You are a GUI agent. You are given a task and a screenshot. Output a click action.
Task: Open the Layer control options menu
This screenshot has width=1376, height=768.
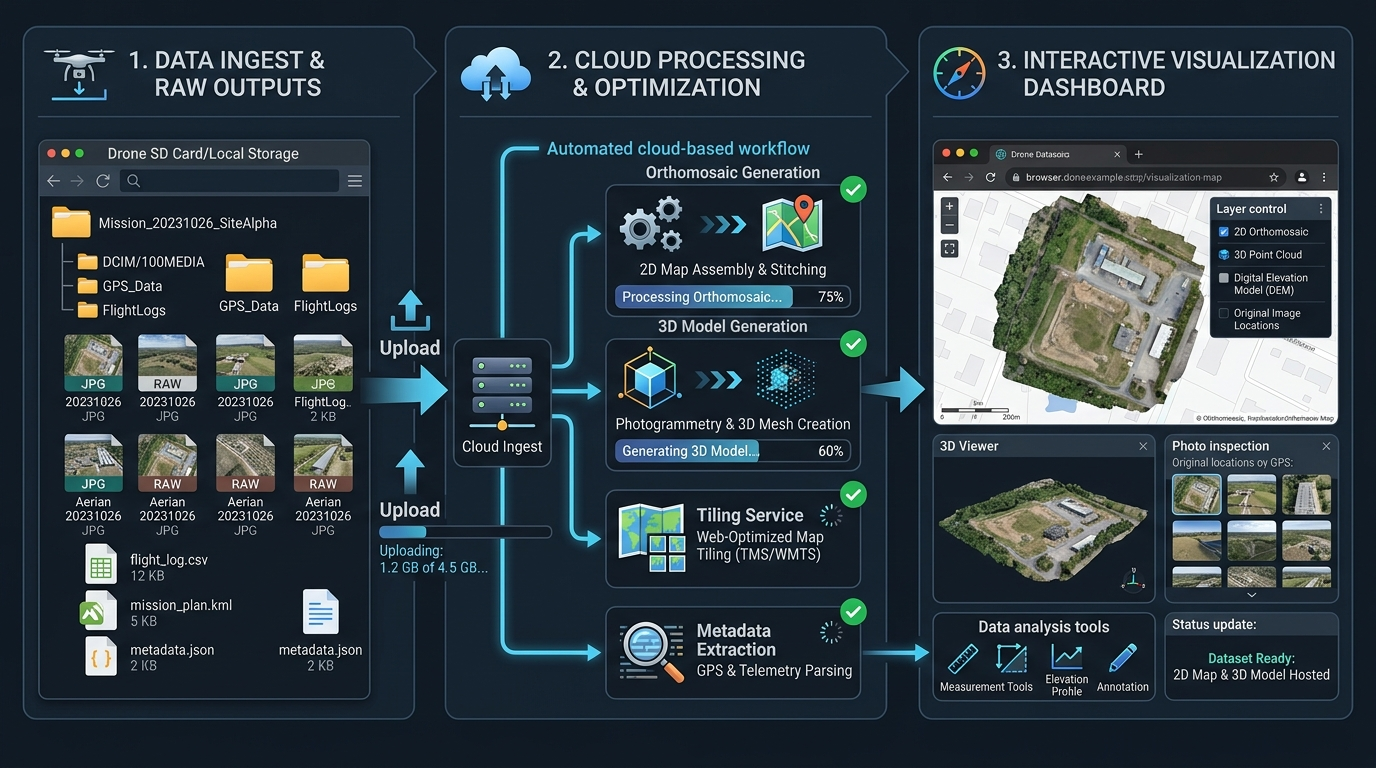click(x=1321, y=209)
